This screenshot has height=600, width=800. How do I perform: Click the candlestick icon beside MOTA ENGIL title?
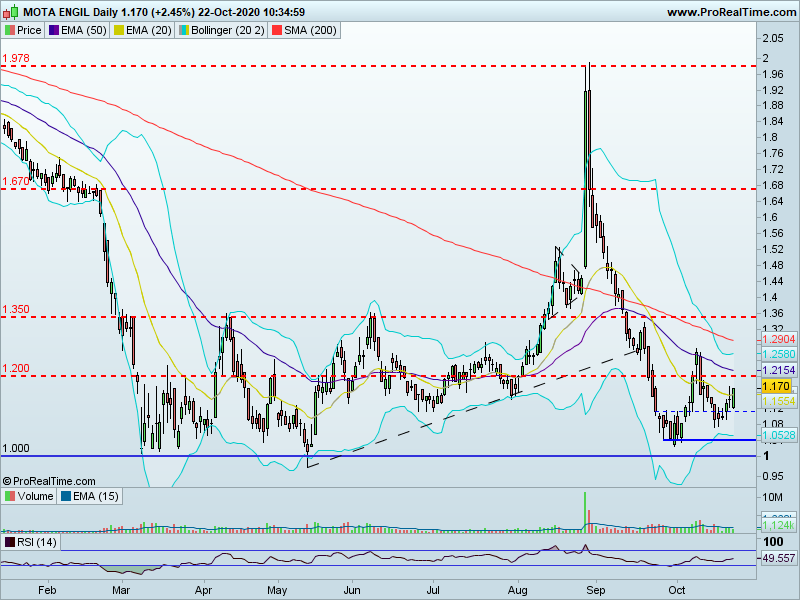(11, 11)
